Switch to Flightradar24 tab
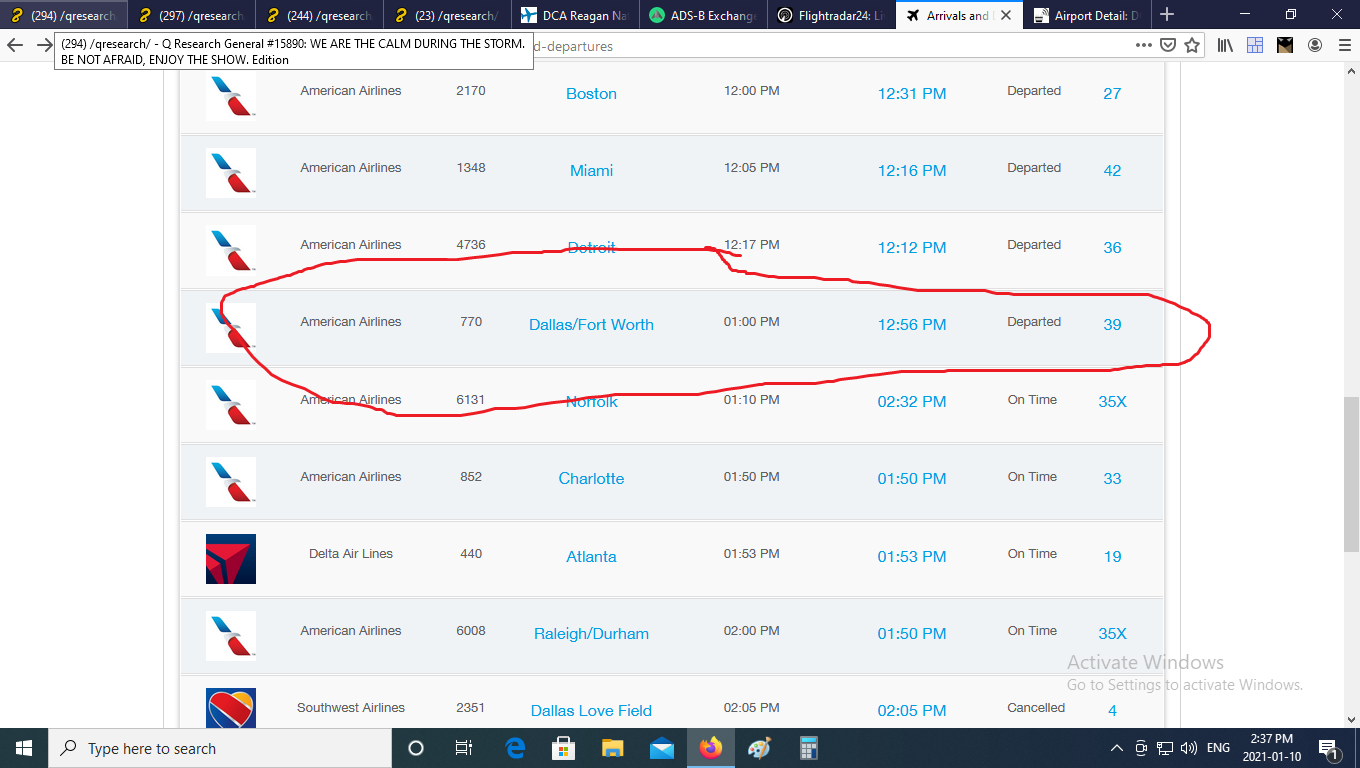 pyautogui.click(x=832, y=15)
